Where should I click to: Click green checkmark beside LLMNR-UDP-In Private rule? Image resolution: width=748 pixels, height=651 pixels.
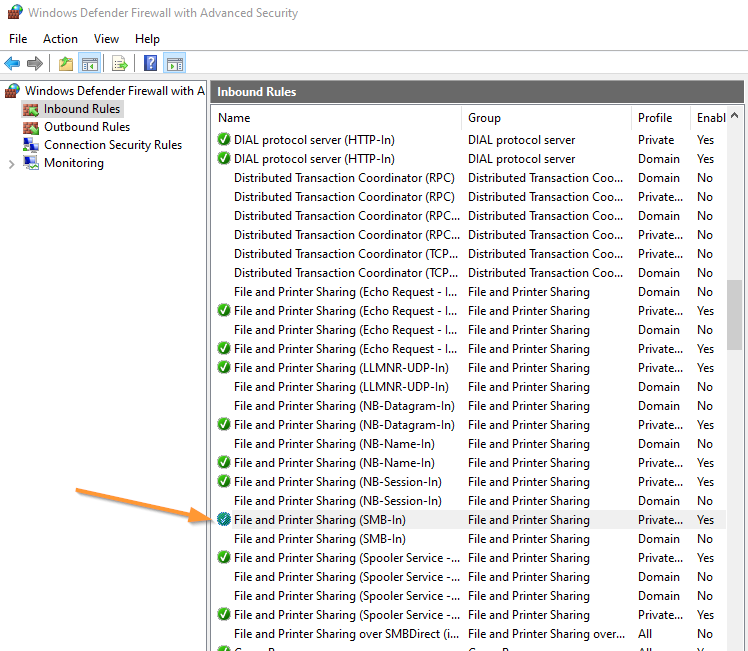pyautogui.click(x=224, y=368)
